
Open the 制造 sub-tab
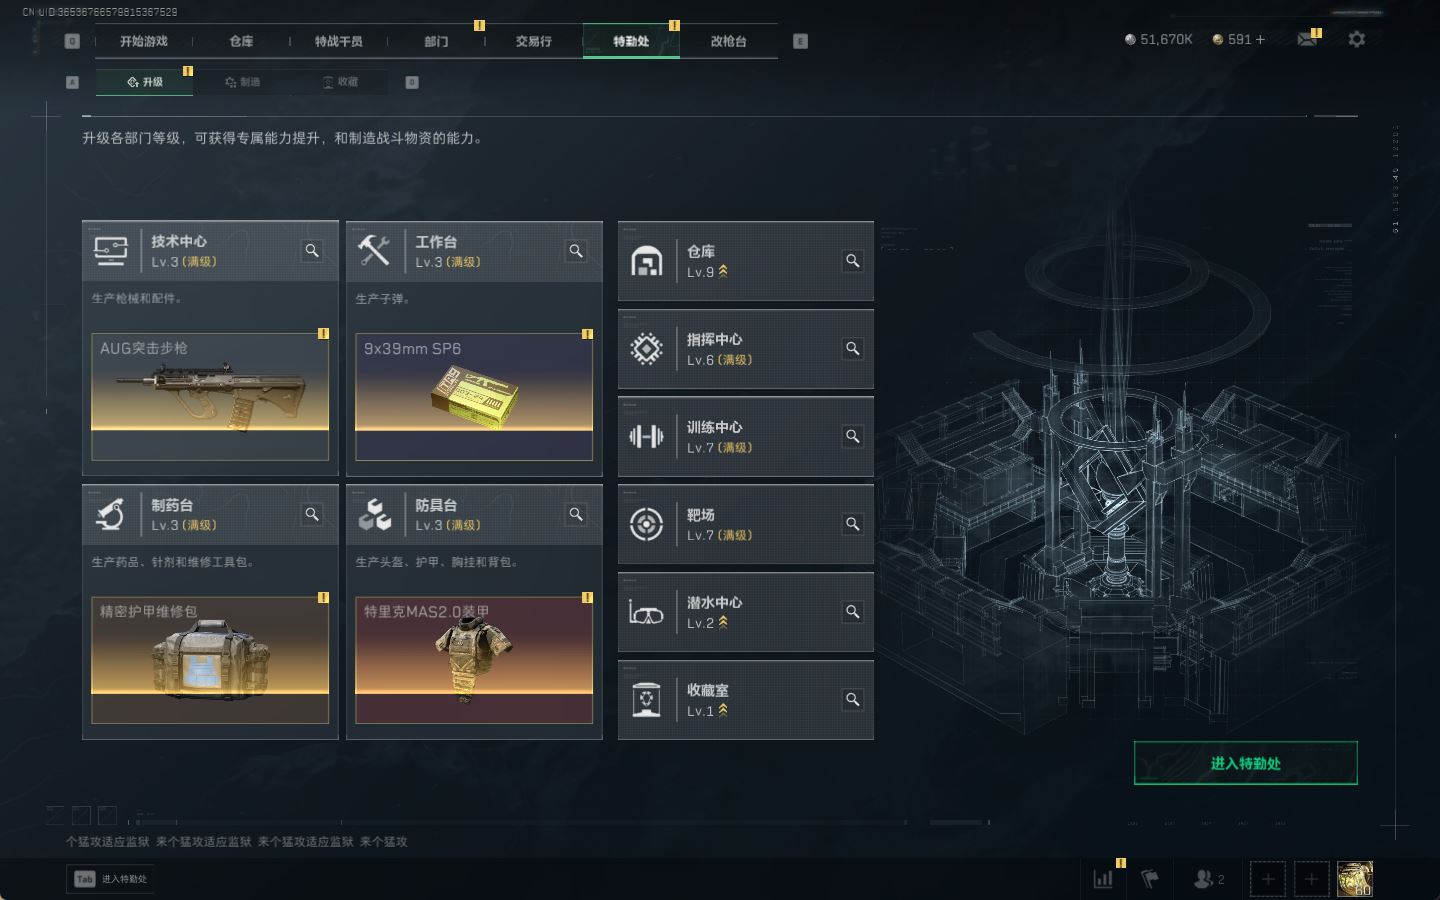[242, 82]
